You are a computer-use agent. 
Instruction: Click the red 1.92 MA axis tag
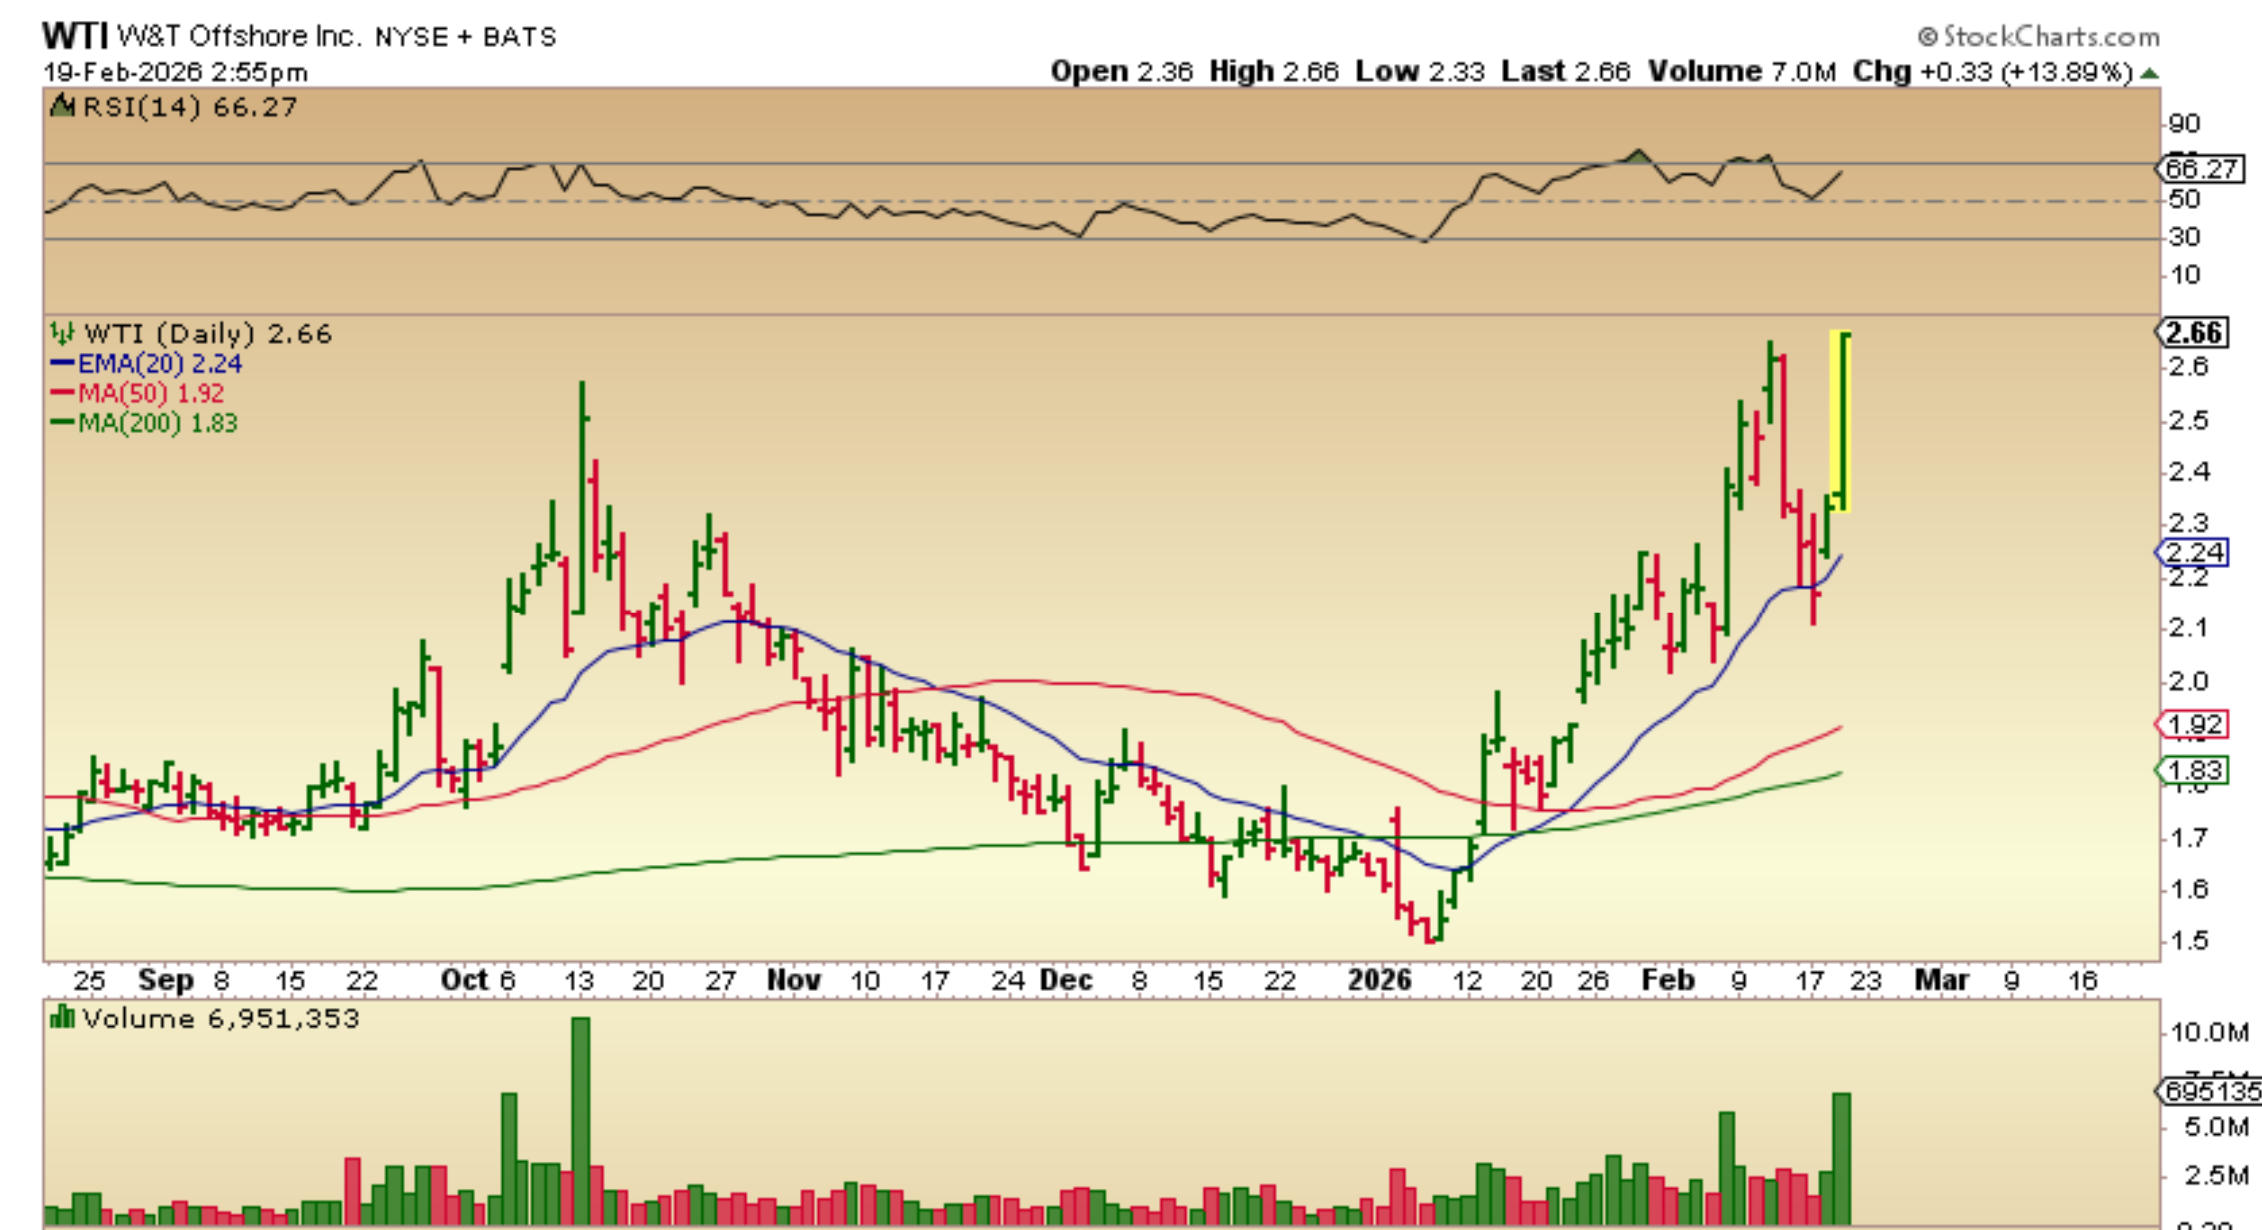[x=2193, y=724]
